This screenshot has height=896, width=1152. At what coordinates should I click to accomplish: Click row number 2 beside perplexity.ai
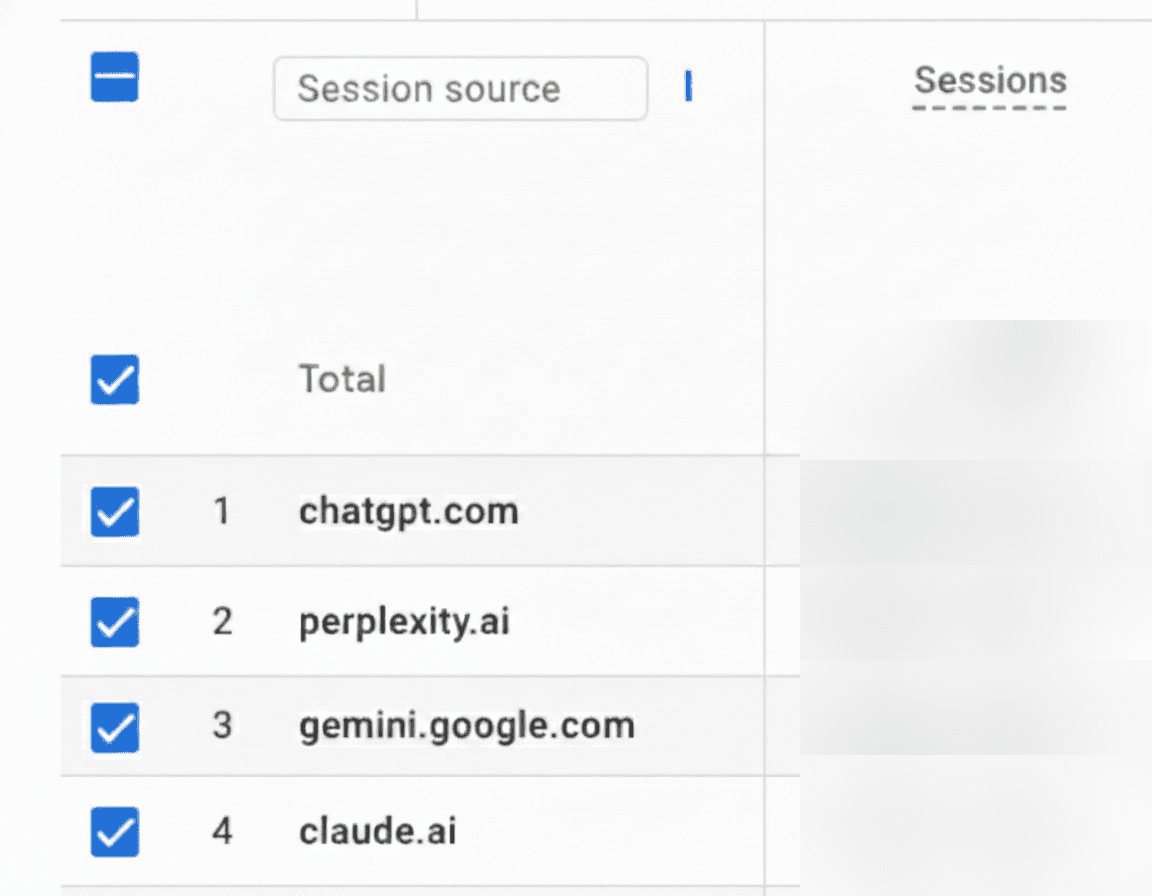(x=221, y=622)
